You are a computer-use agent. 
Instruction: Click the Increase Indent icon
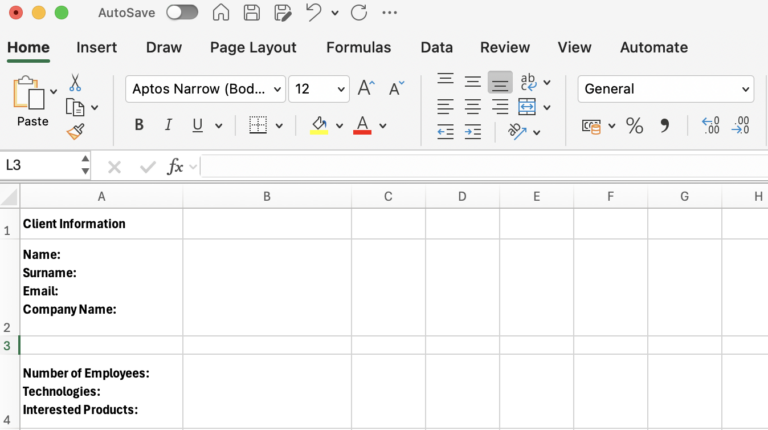473,132
